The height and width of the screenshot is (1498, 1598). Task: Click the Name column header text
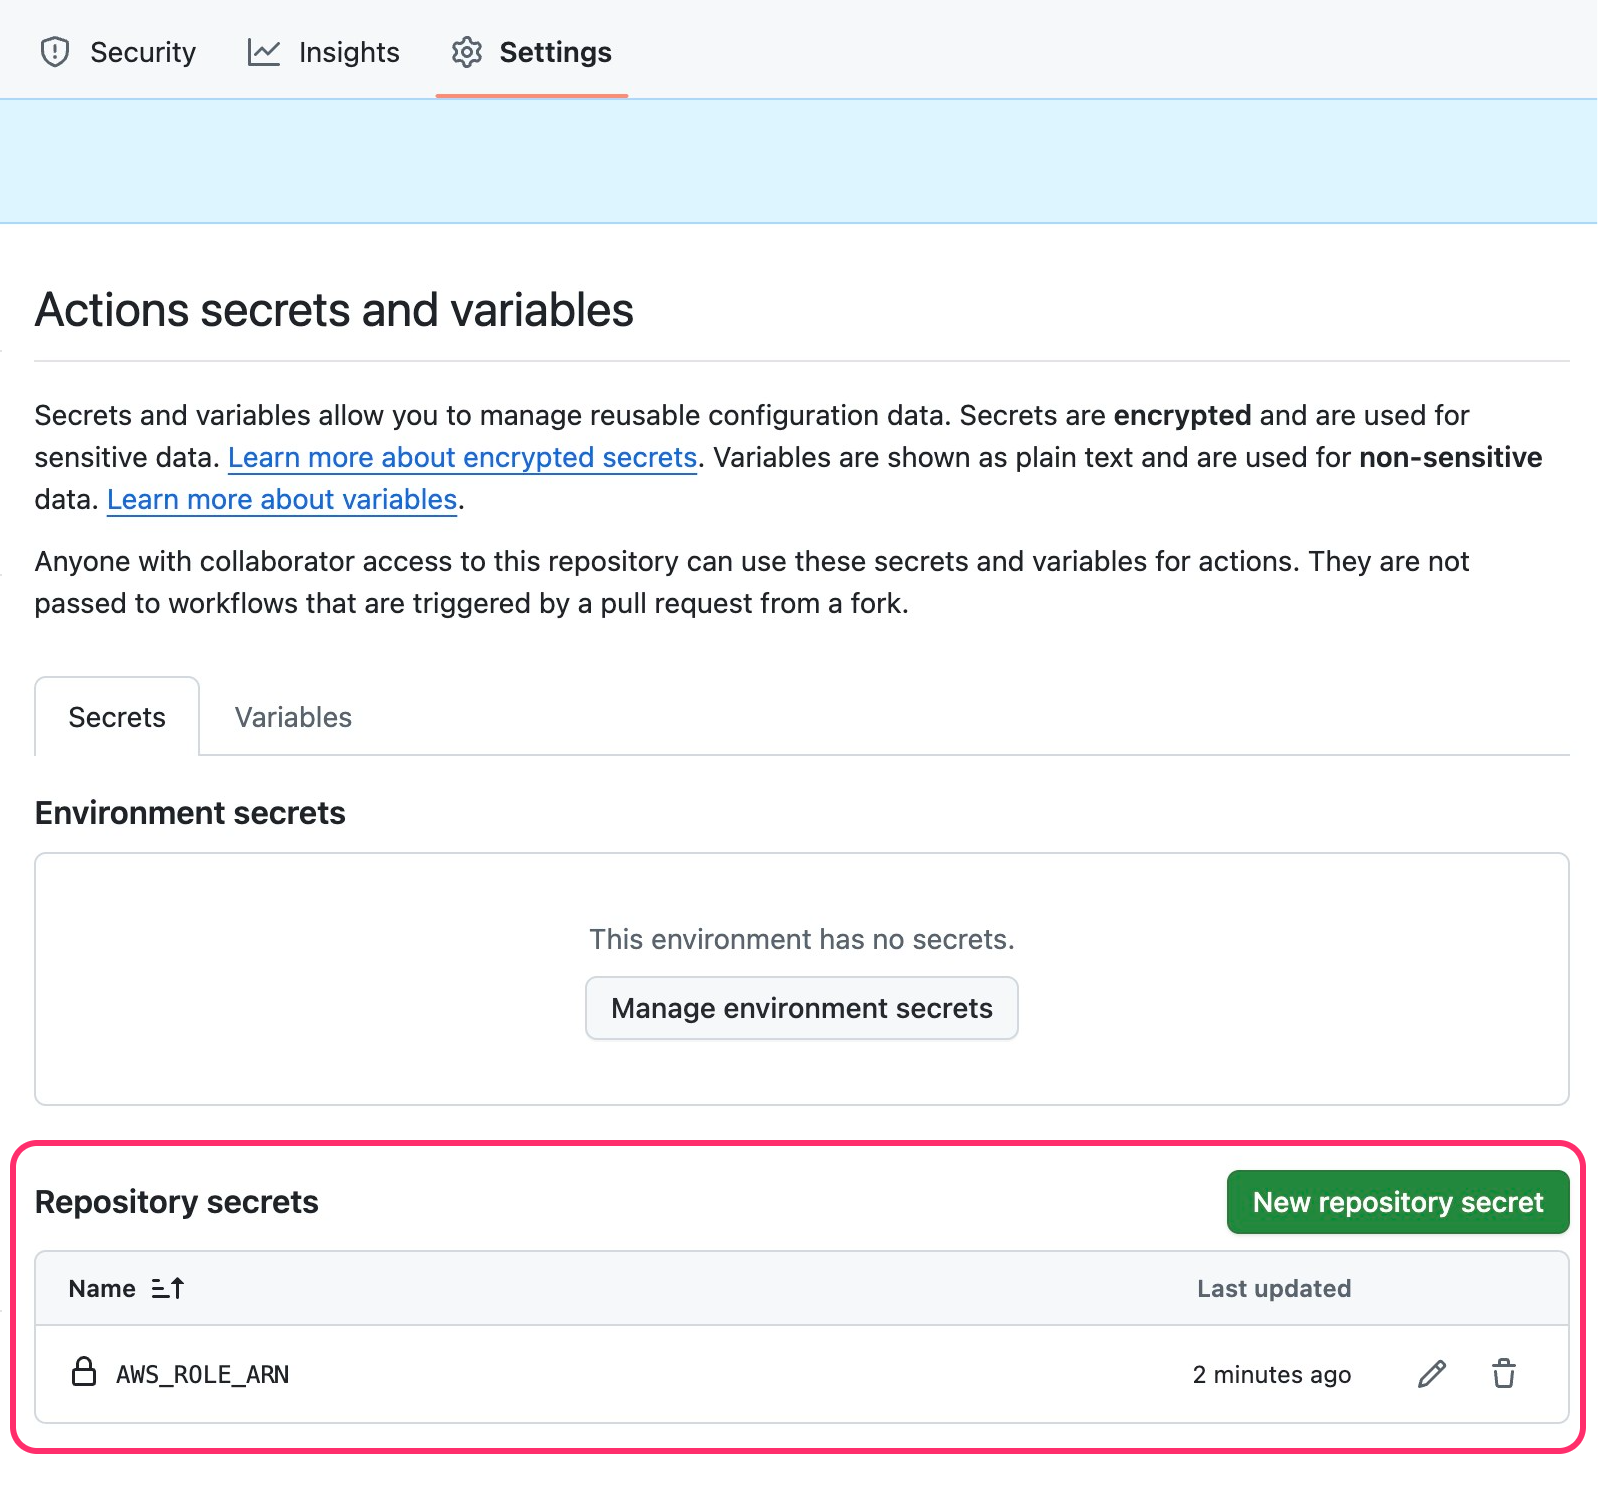[102, 1288]
